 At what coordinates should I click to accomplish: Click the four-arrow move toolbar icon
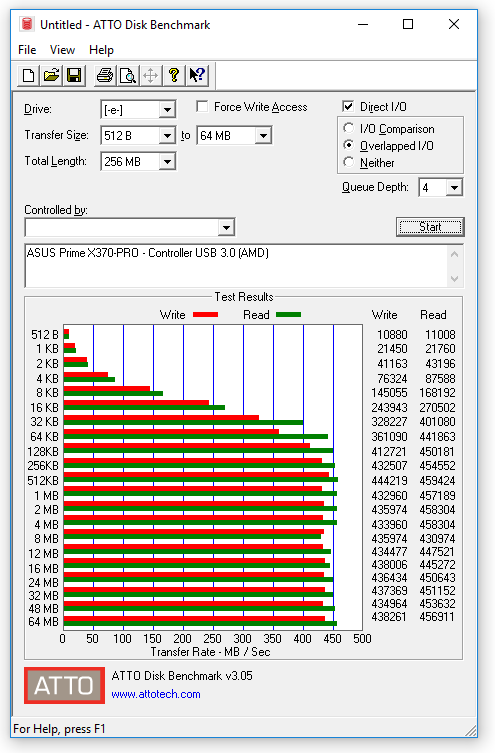click(x=151, y=75)
